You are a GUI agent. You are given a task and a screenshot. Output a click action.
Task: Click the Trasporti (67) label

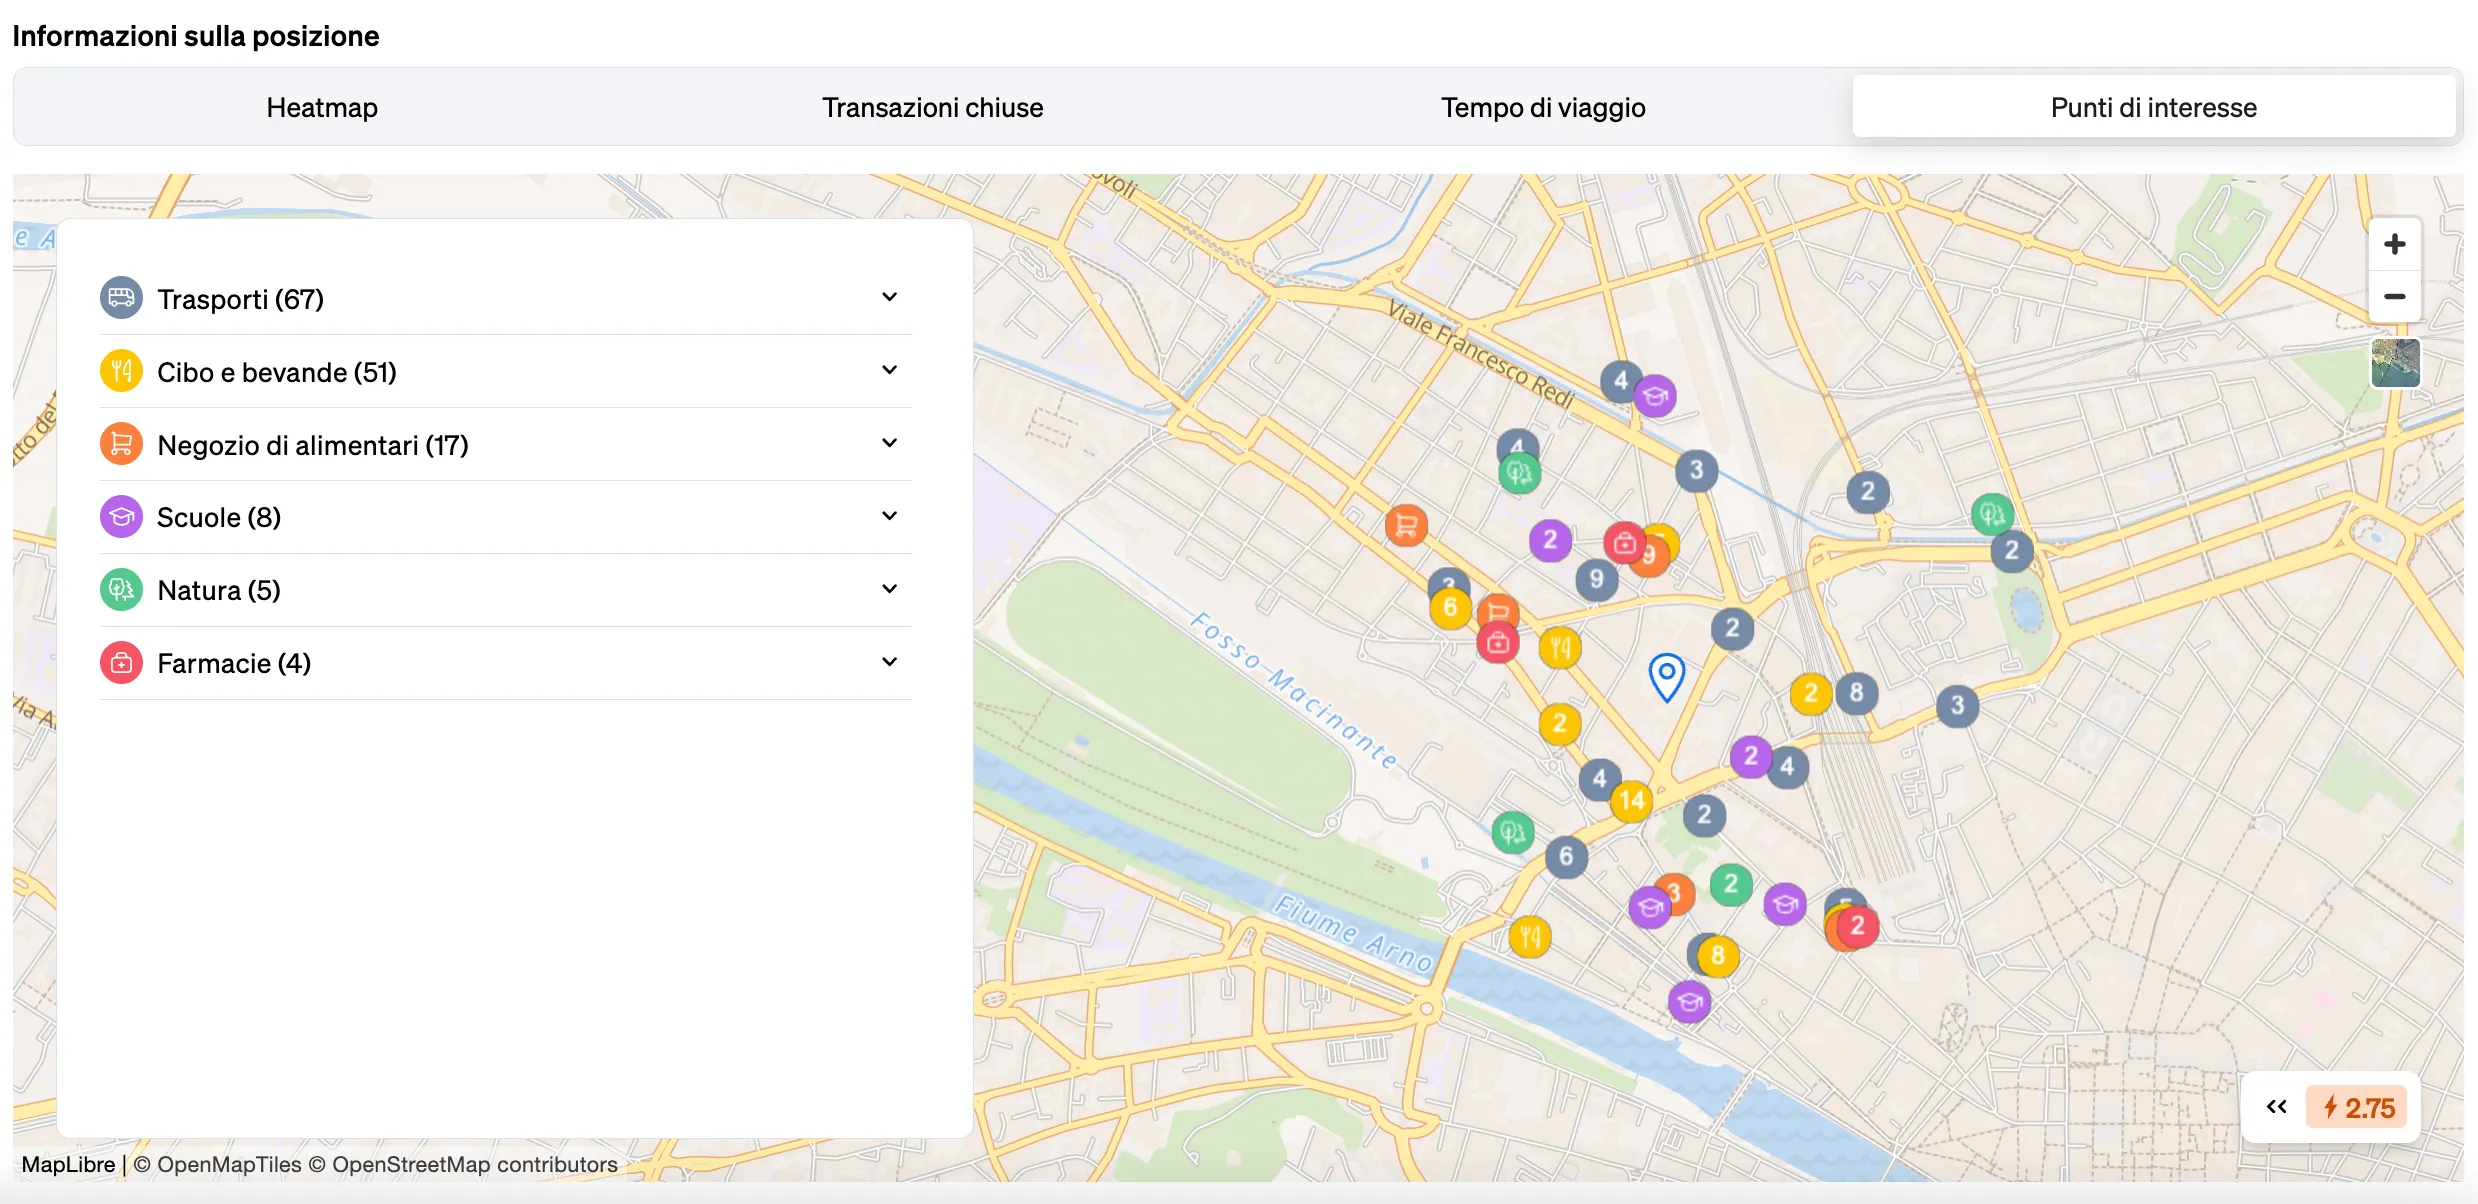[240, 299]
